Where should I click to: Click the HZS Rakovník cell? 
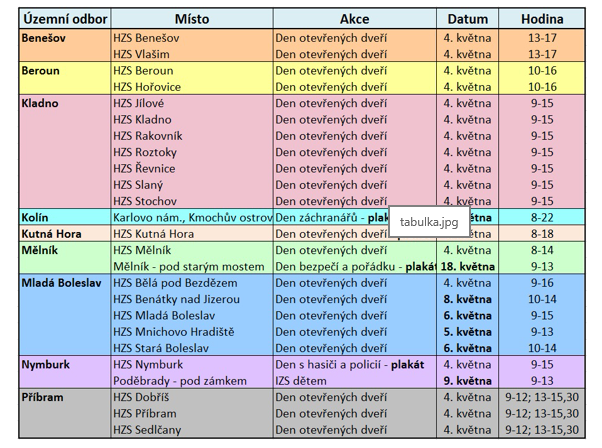point(192,136)
